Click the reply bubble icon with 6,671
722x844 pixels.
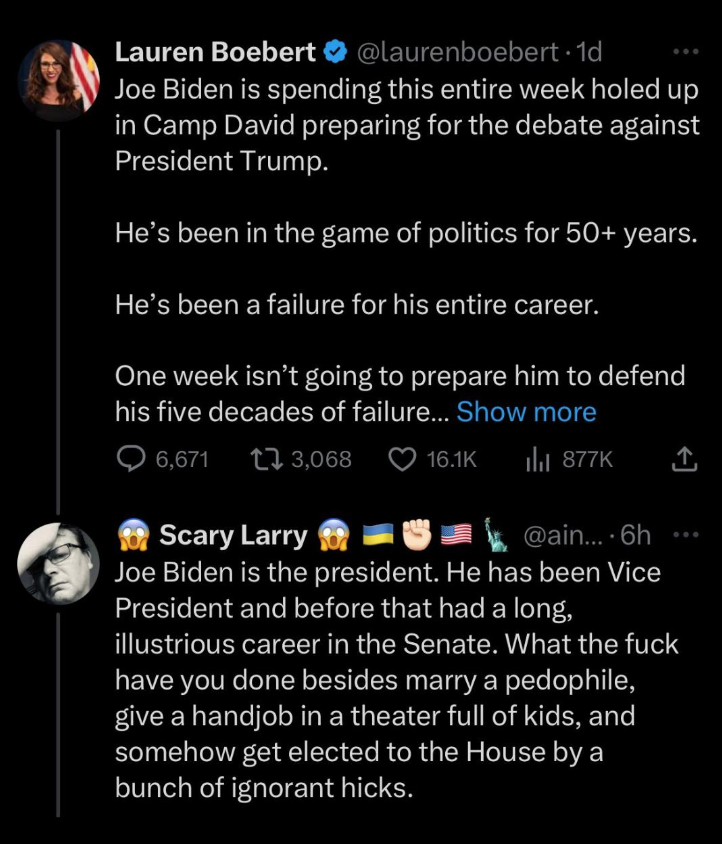click(132, 459)
